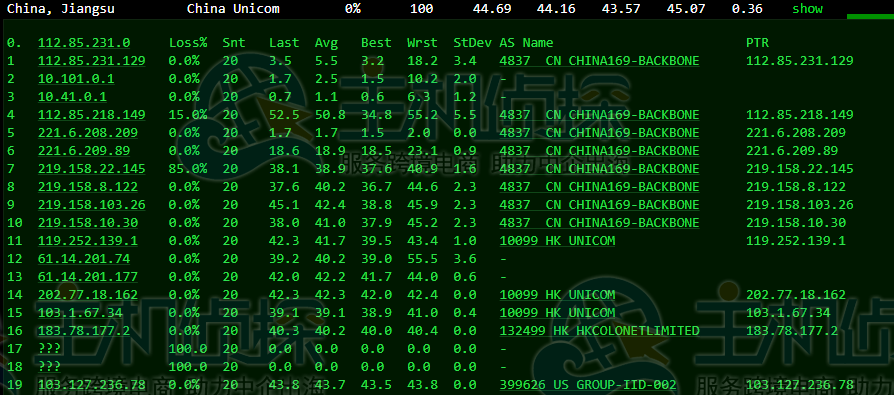The height and width of the screenshot is (395, 894).
Task: Click hop 12 IP 61.14.201.74
Action: (84, 259)
